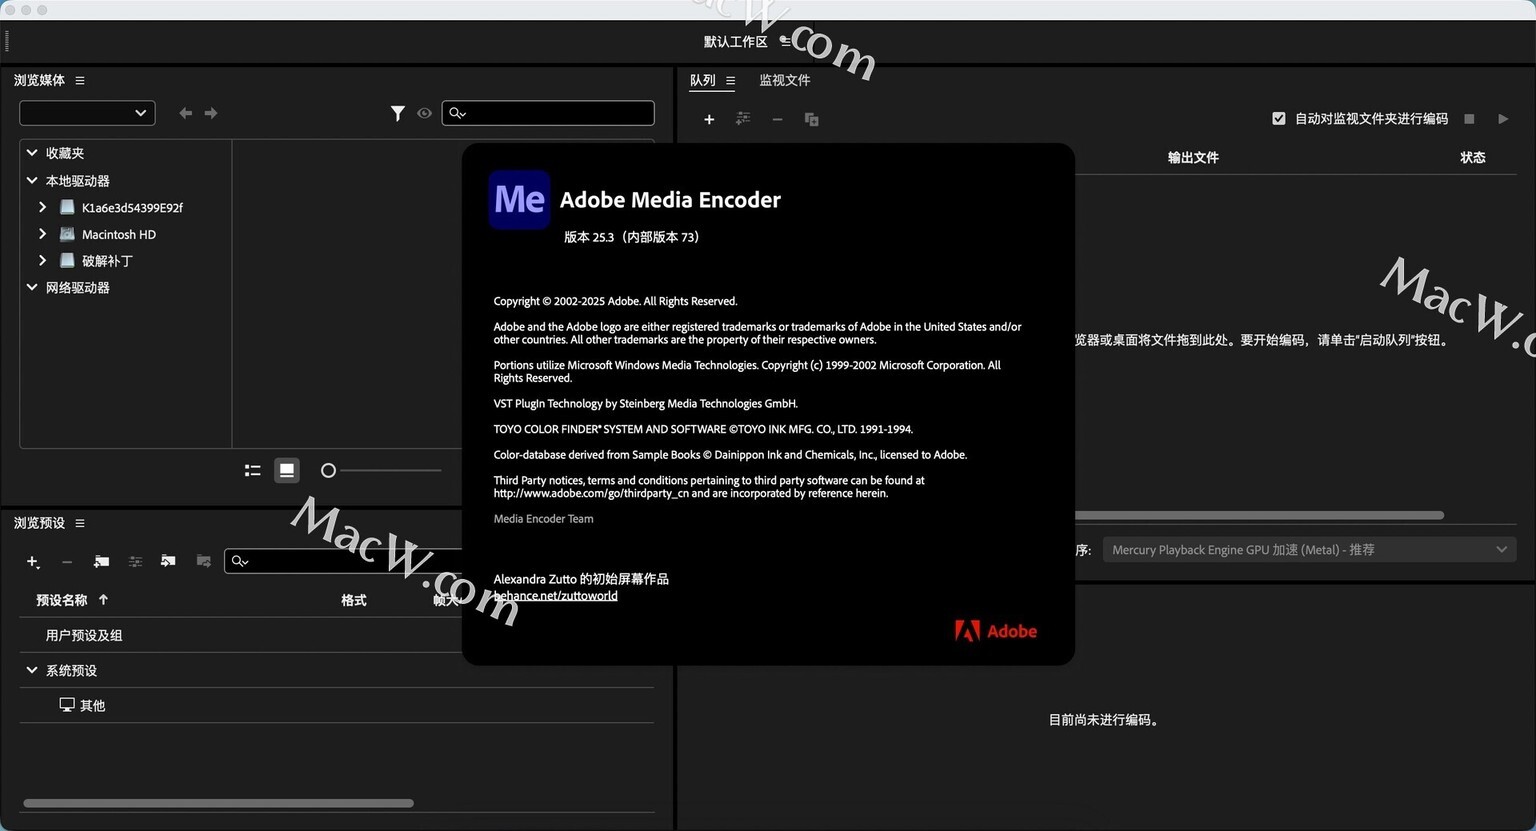Stop the encoding queue
1536x831 pixels.
pyautogui.click(x=1469, y=118)
